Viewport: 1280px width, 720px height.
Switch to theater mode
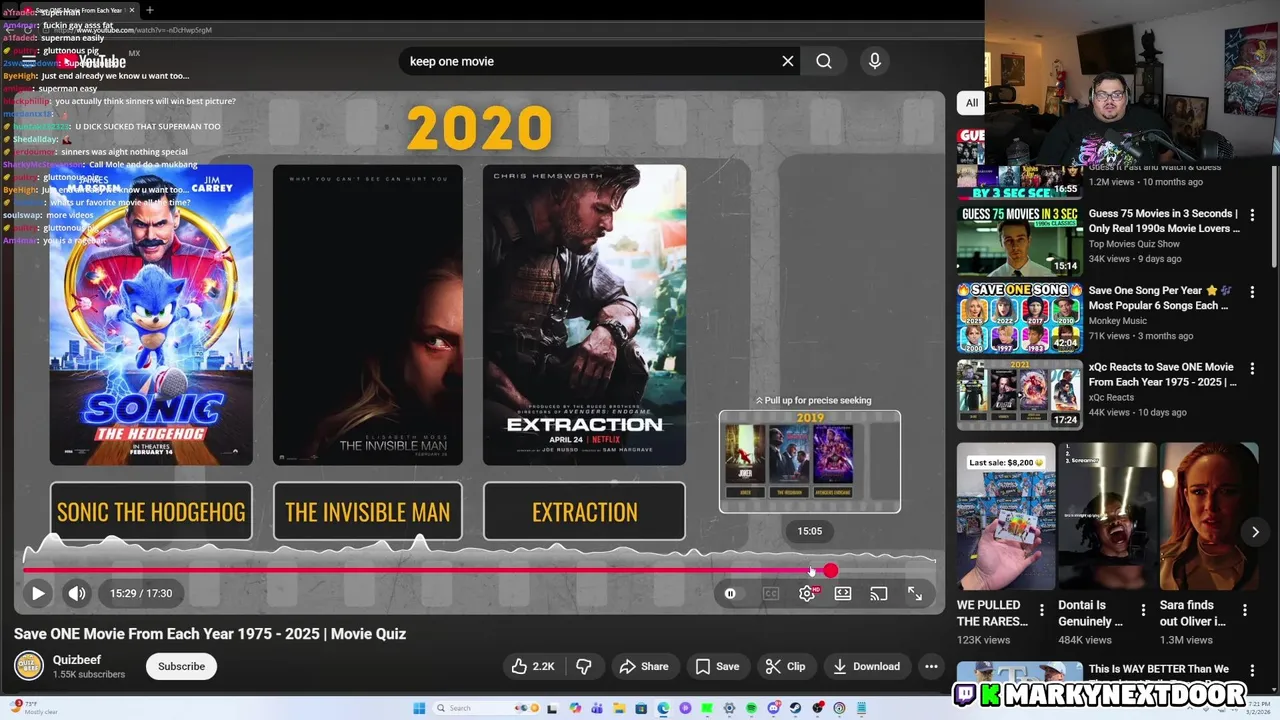(x=843, y=593)
